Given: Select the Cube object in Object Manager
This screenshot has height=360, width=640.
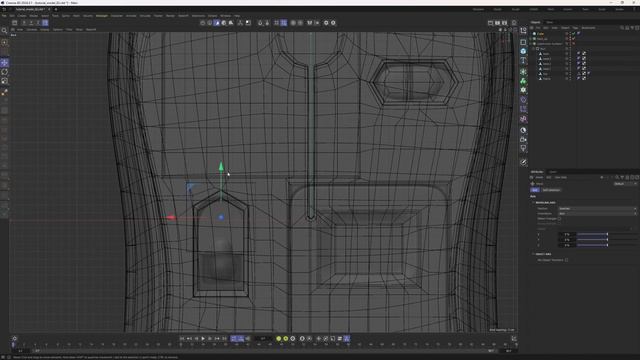Looking at the screenshot, I should pos(540,33).
